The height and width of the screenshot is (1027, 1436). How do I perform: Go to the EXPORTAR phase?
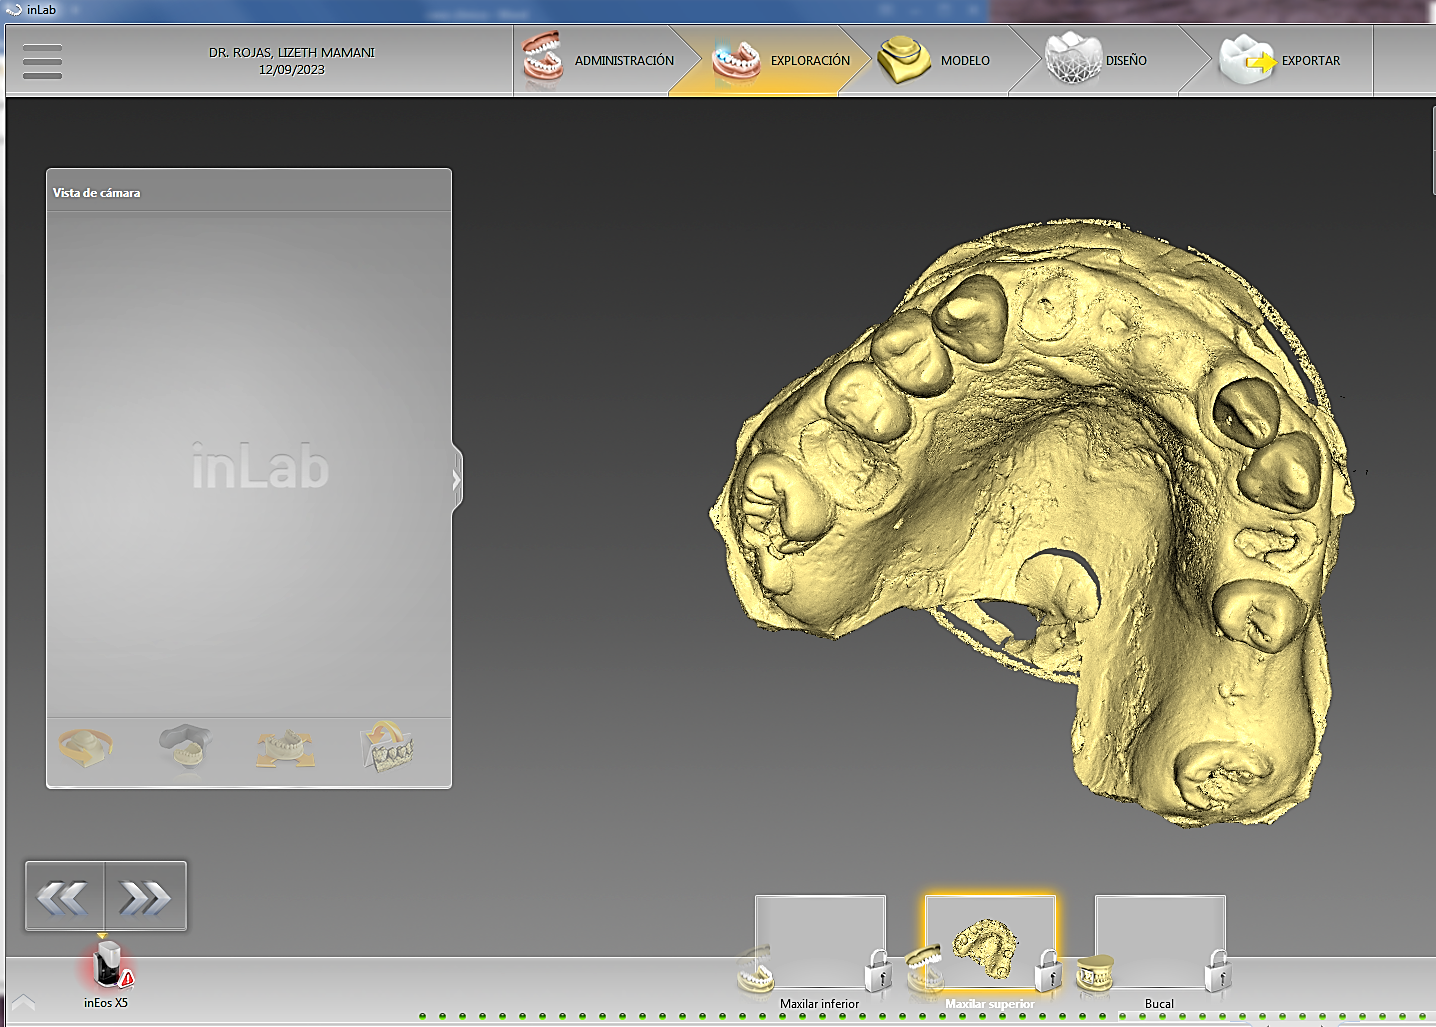(x=1280, y=60)
